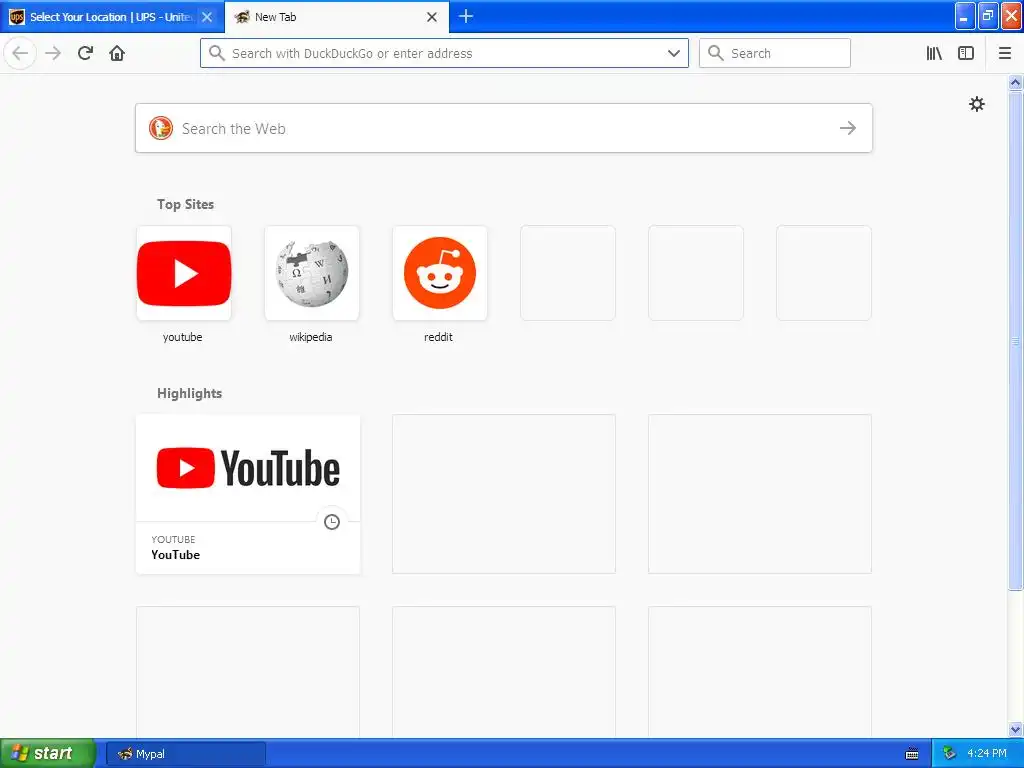Open the wikipedia top site tile
This screenshot has height=768, width=1024.
coord(312,273)
